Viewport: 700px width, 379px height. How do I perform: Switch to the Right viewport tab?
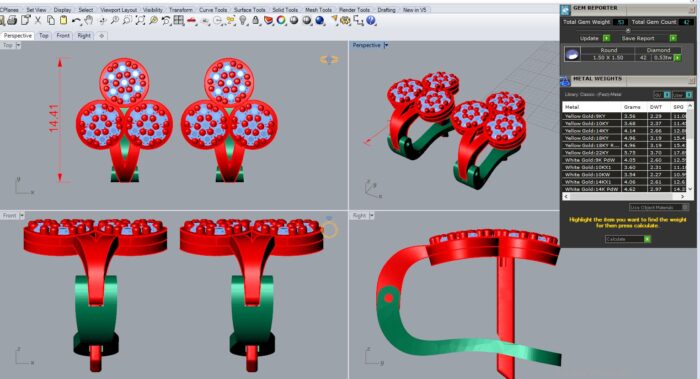(x=84, y=35)
